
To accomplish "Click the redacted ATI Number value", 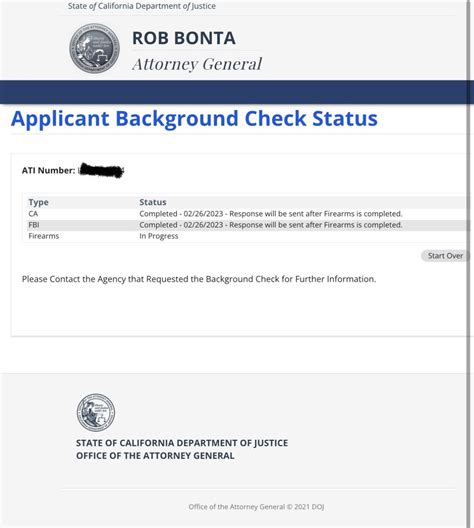I will point(101,171).
